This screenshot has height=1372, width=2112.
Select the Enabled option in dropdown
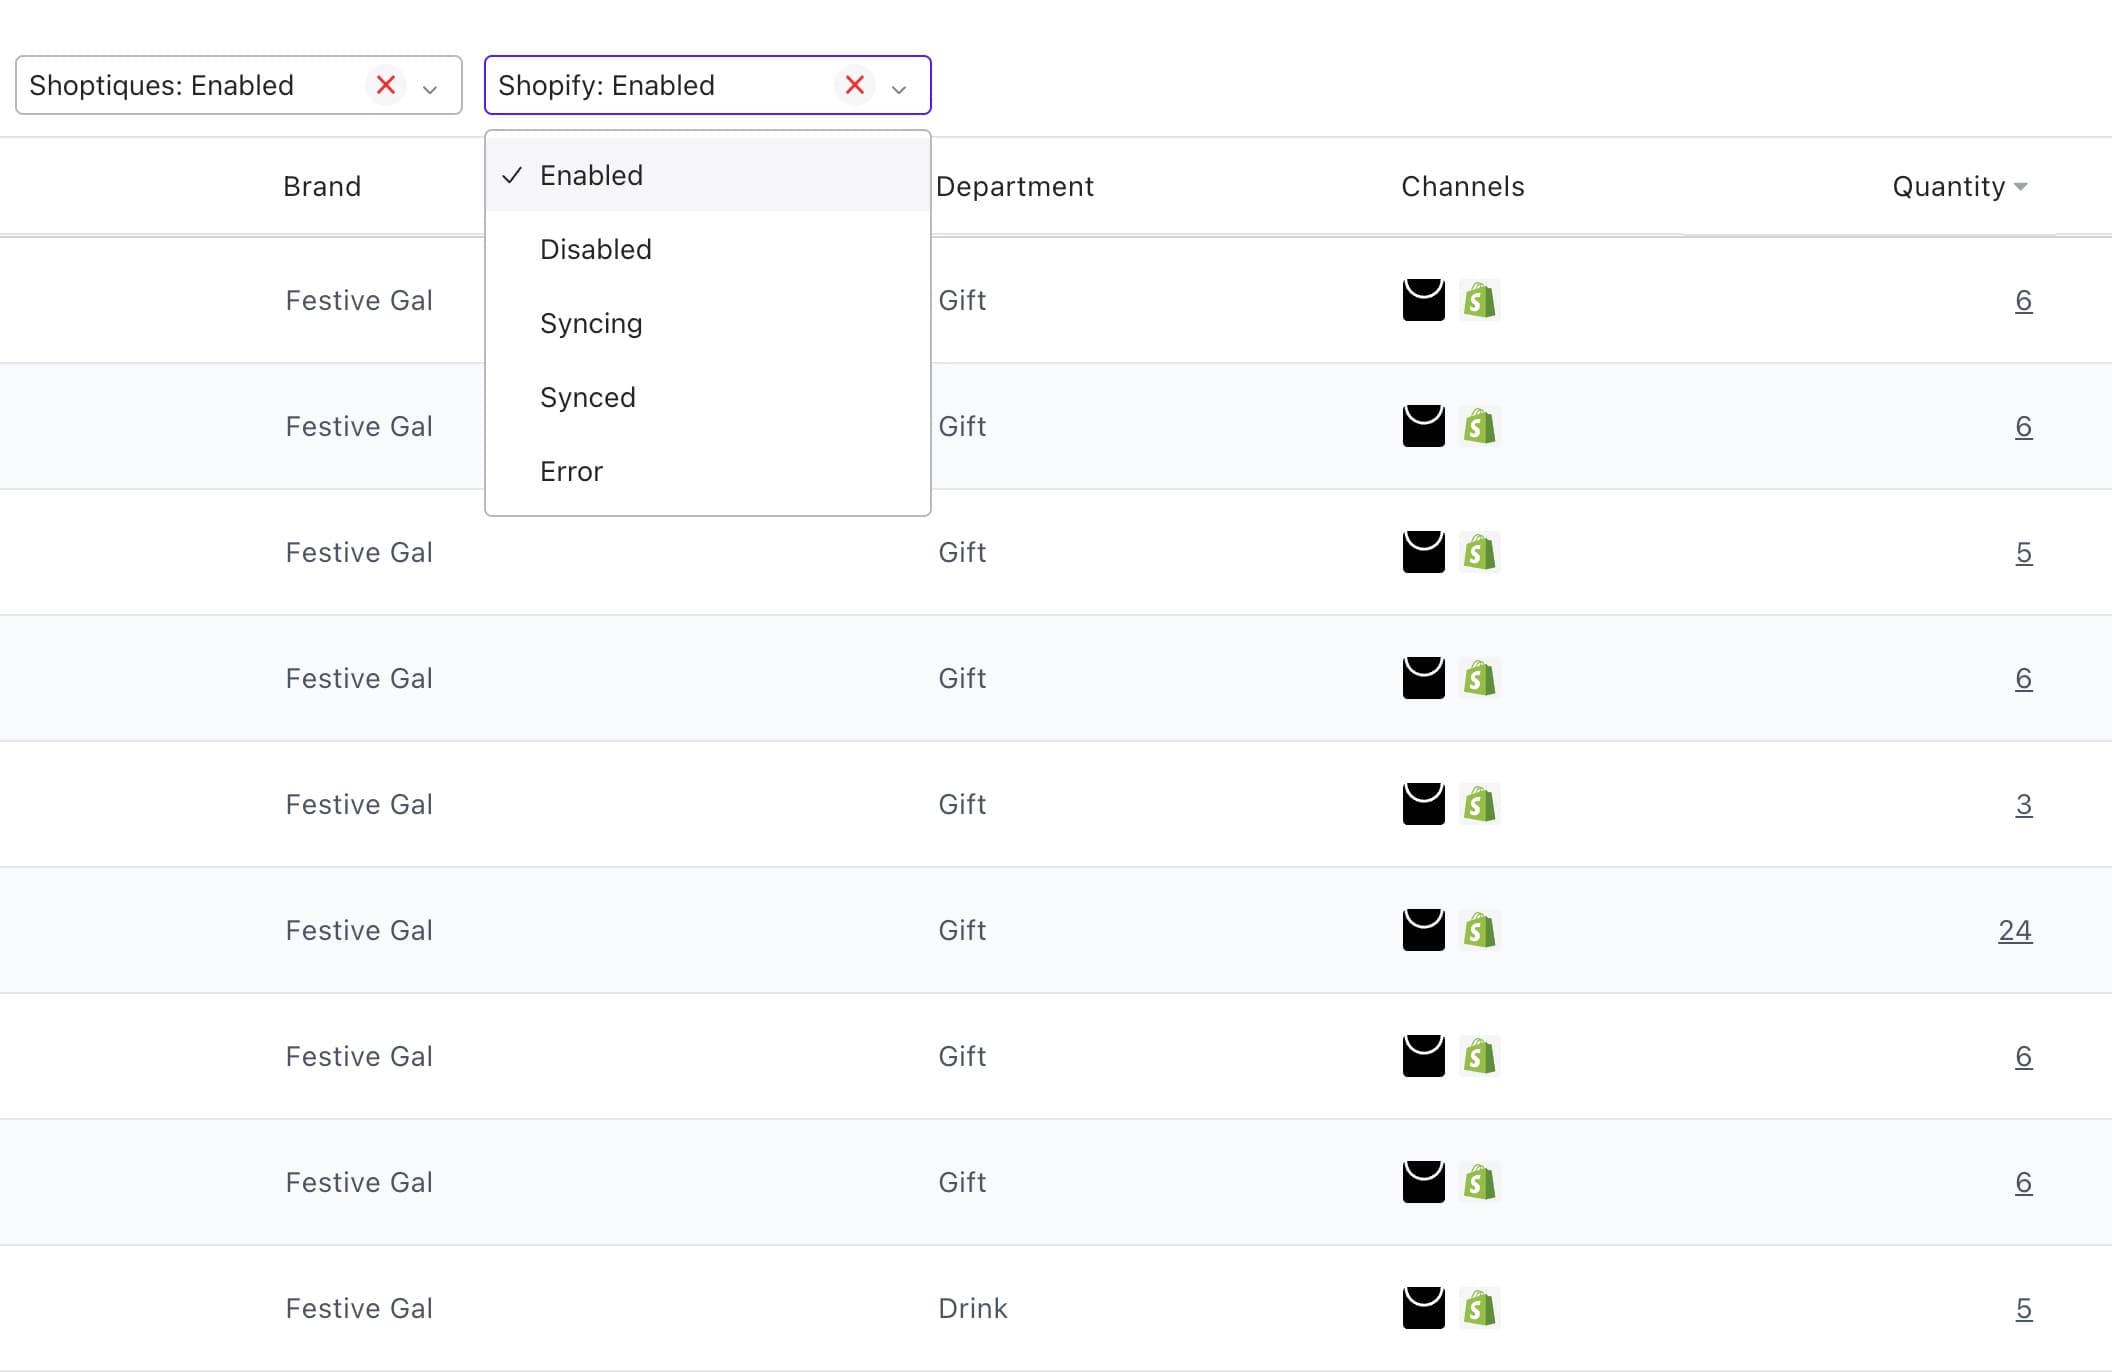pos(708,175)
